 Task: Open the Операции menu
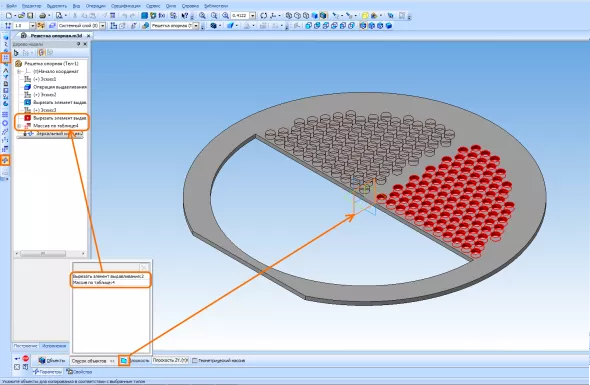[x=96, y=6]
